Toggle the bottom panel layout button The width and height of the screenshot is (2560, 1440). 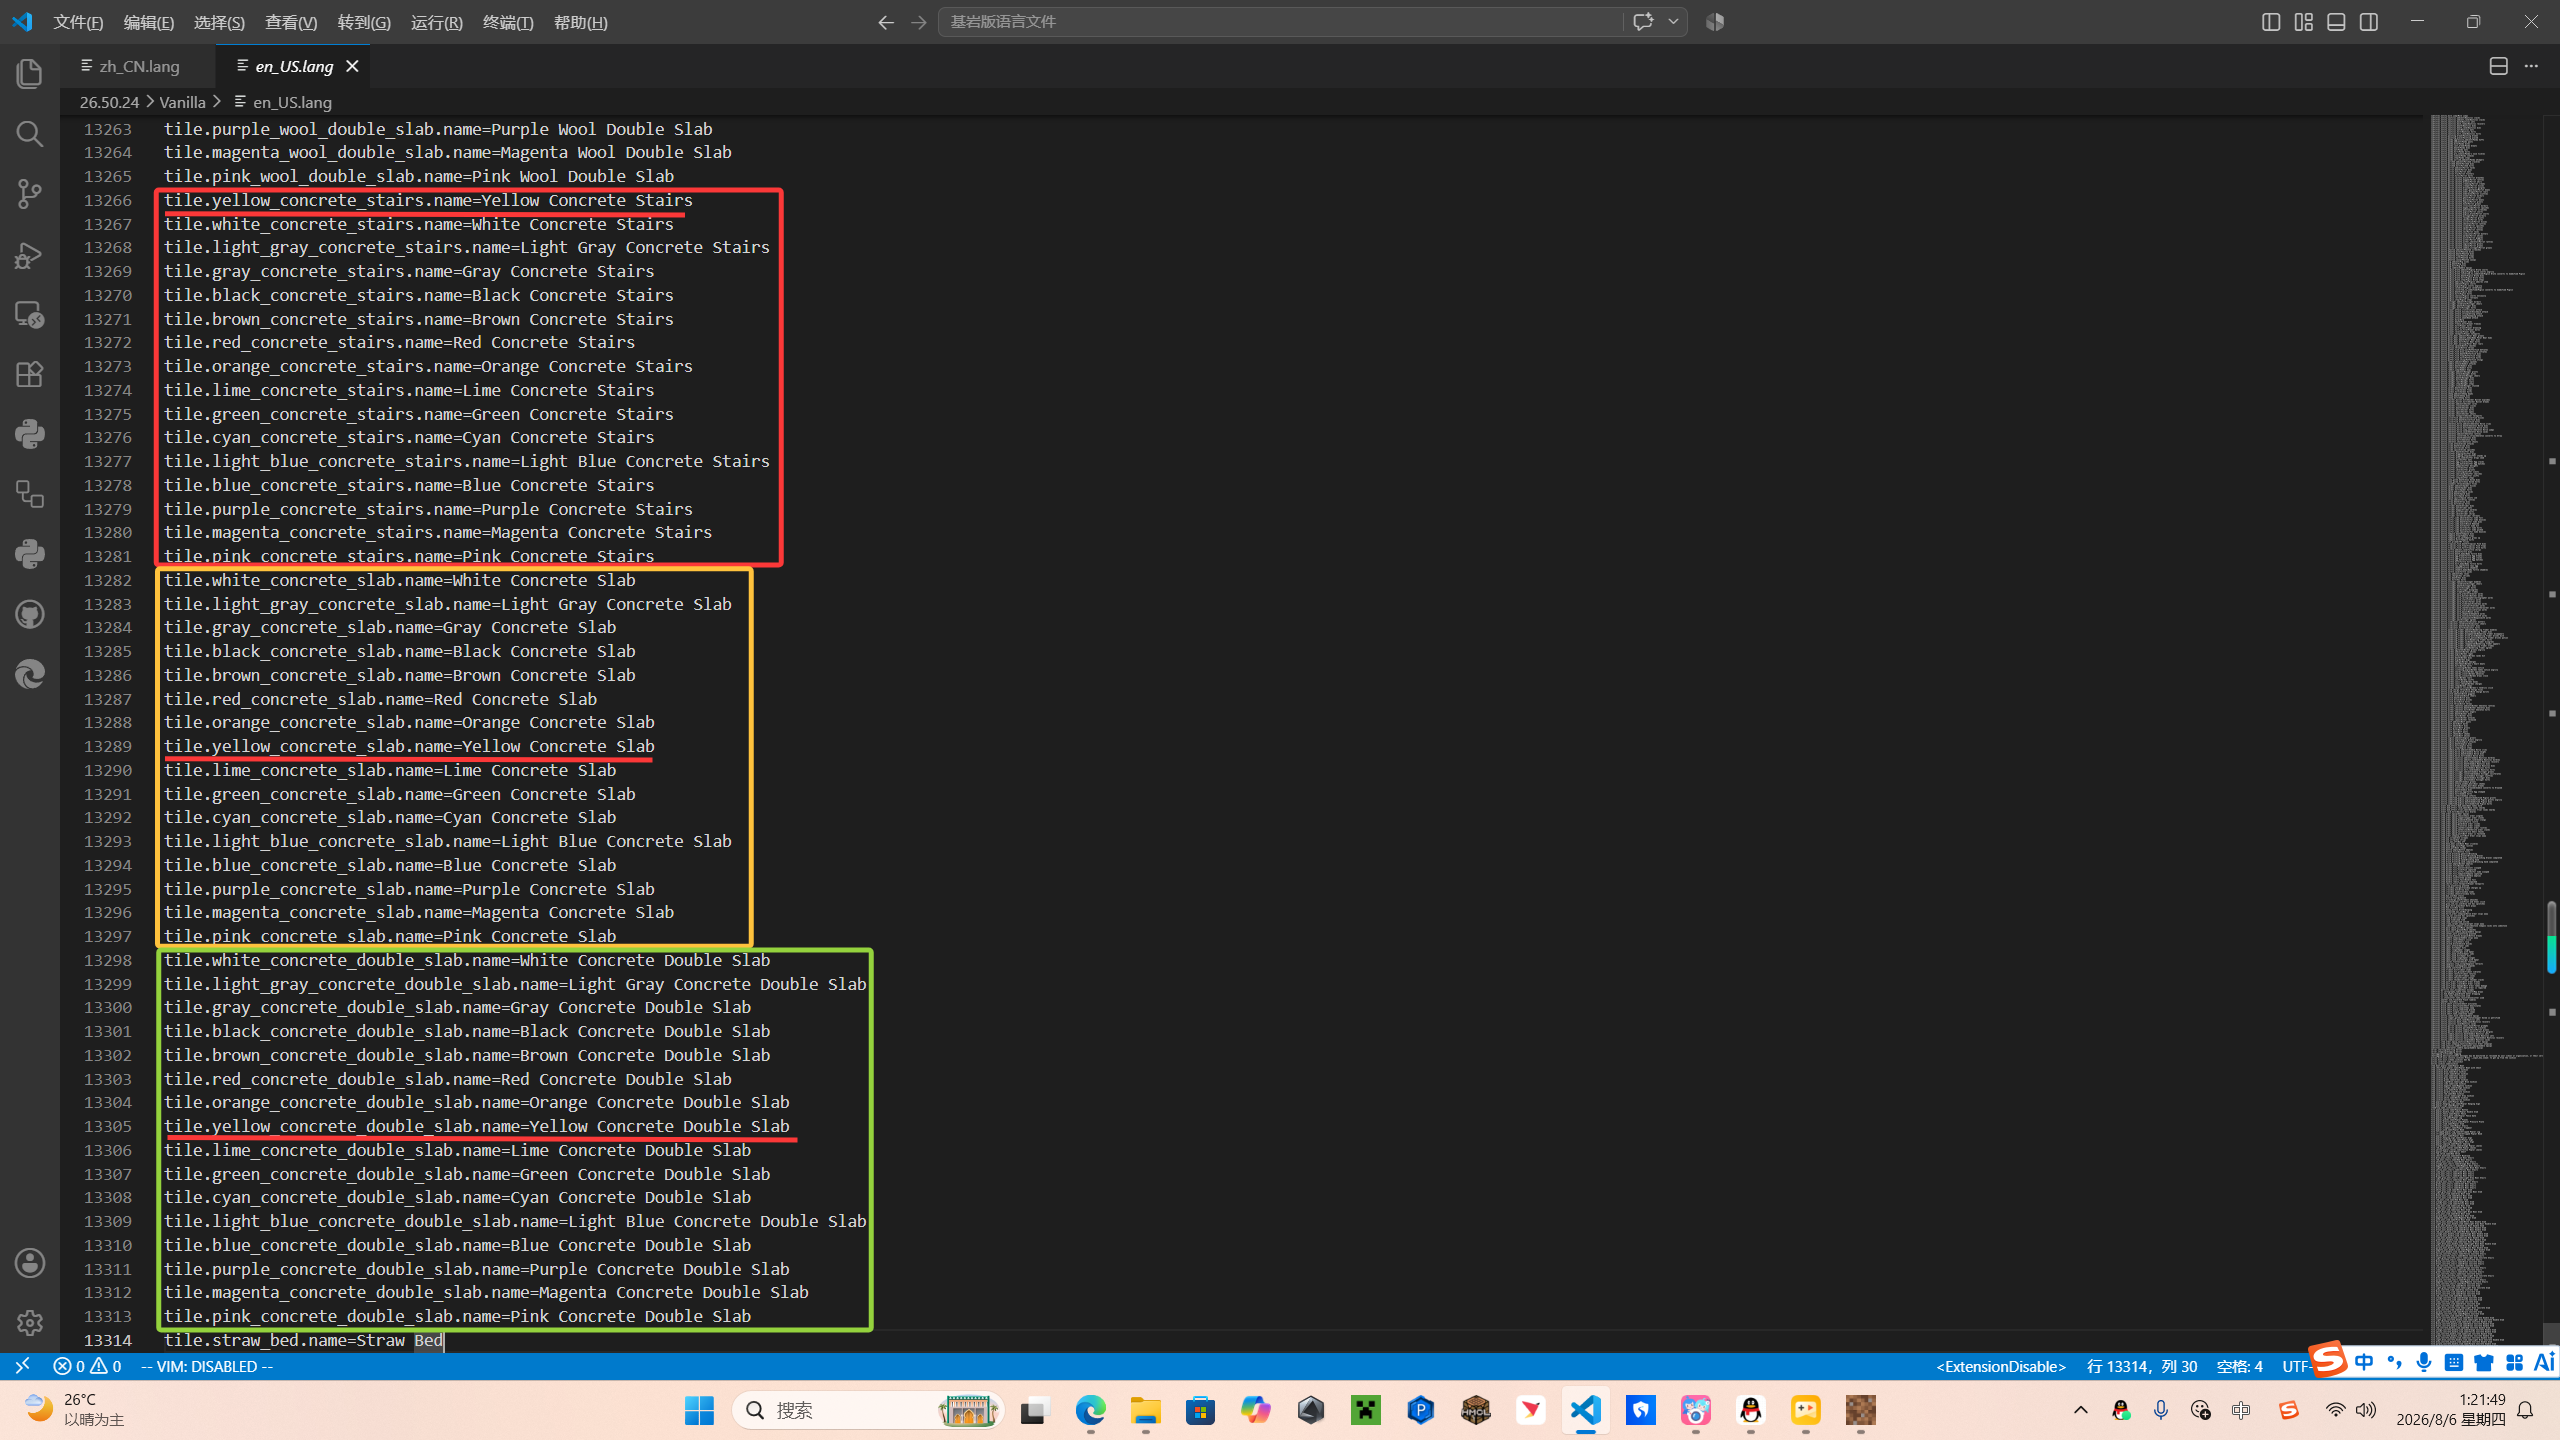click(x=2336, y=22)
